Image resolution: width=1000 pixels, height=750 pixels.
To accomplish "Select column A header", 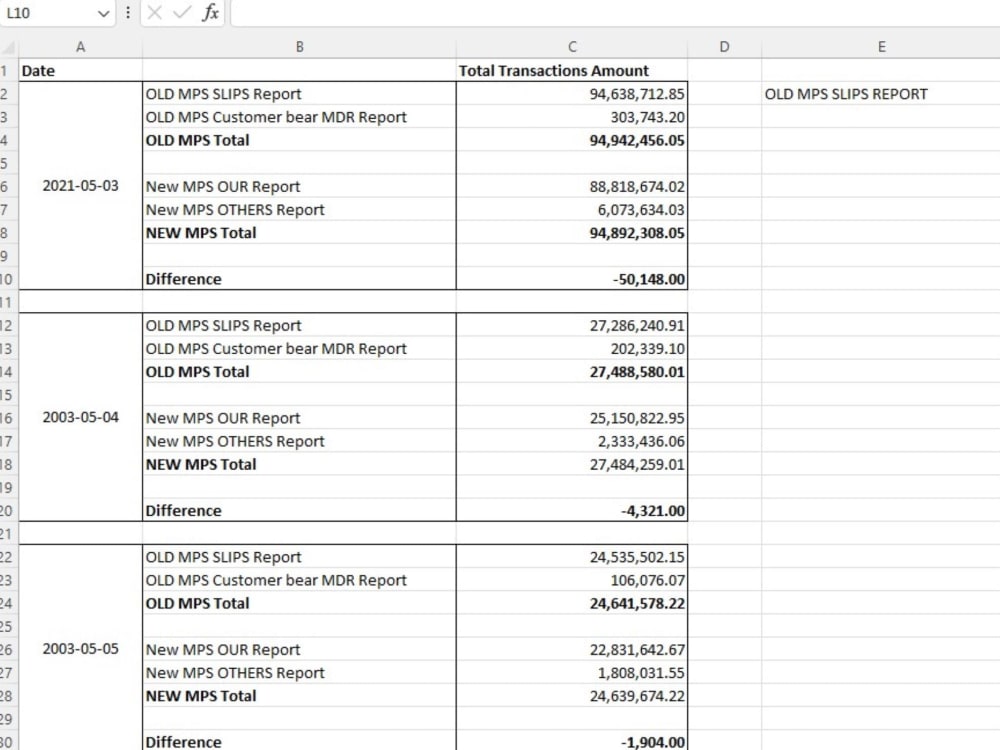I will point(80,47).
